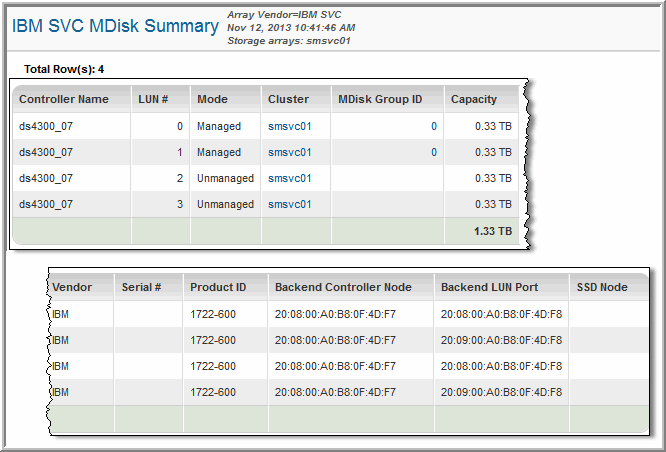Viewport: 666px width, 452px height.
Task: Select the Cluster column header
Action: tap(288, 100)
